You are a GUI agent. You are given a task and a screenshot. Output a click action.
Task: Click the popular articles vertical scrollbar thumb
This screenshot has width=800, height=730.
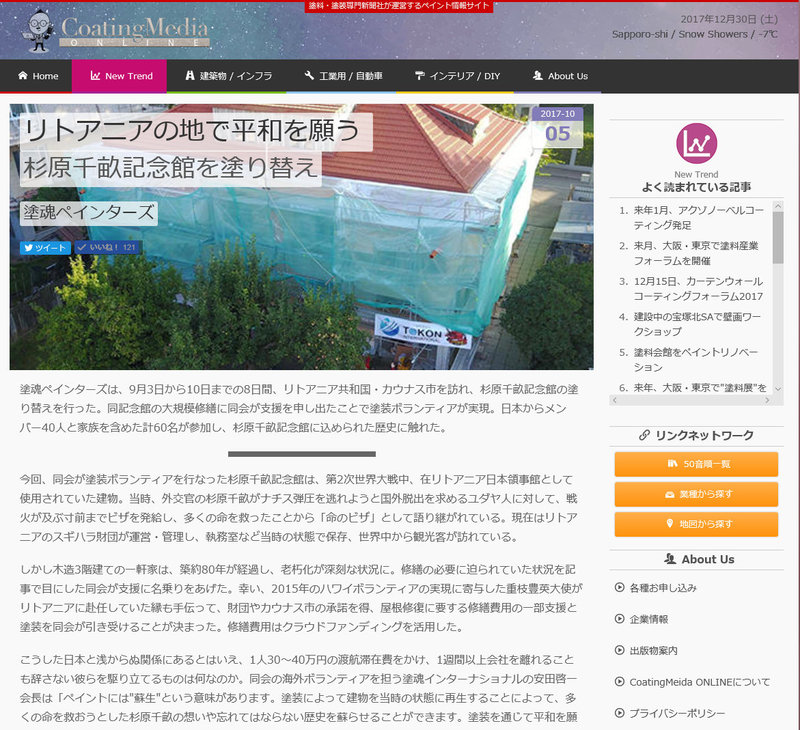(778, 237)
